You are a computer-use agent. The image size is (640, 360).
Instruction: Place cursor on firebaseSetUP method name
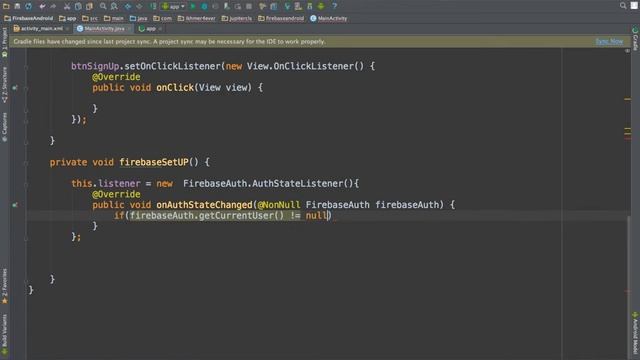click(154, 162)
